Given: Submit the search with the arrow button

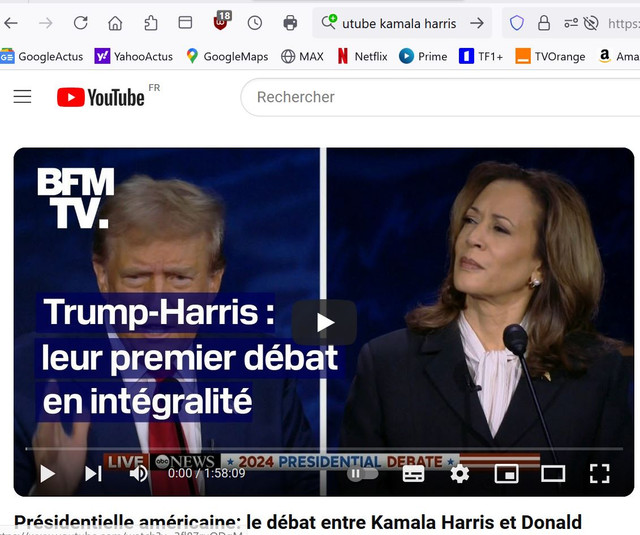Looking at the screenshot, I should pos(476,23).
